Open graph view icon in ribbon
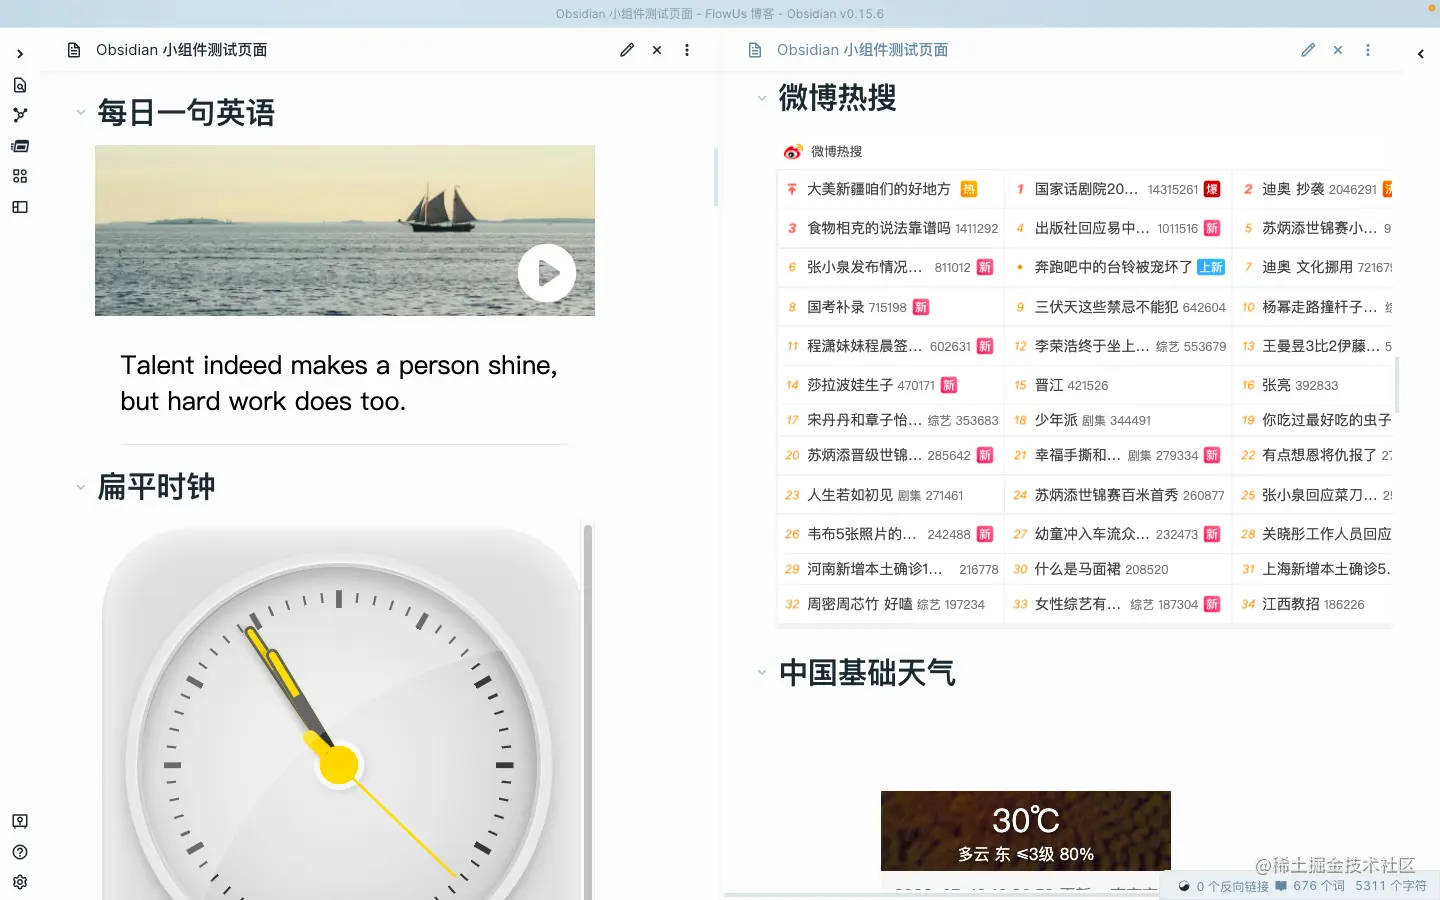Screen dimensions: 1440x900 click(20, 115)
